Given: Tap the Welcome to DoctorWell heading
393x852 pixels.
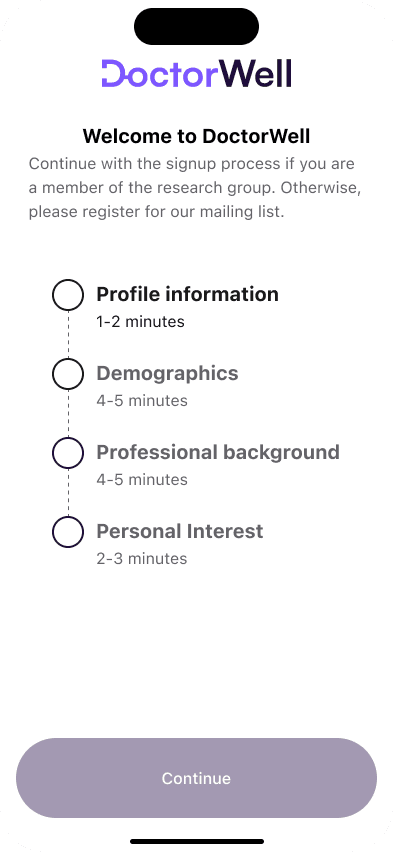Looking at the screenshot, I should (x=196, y=136).
